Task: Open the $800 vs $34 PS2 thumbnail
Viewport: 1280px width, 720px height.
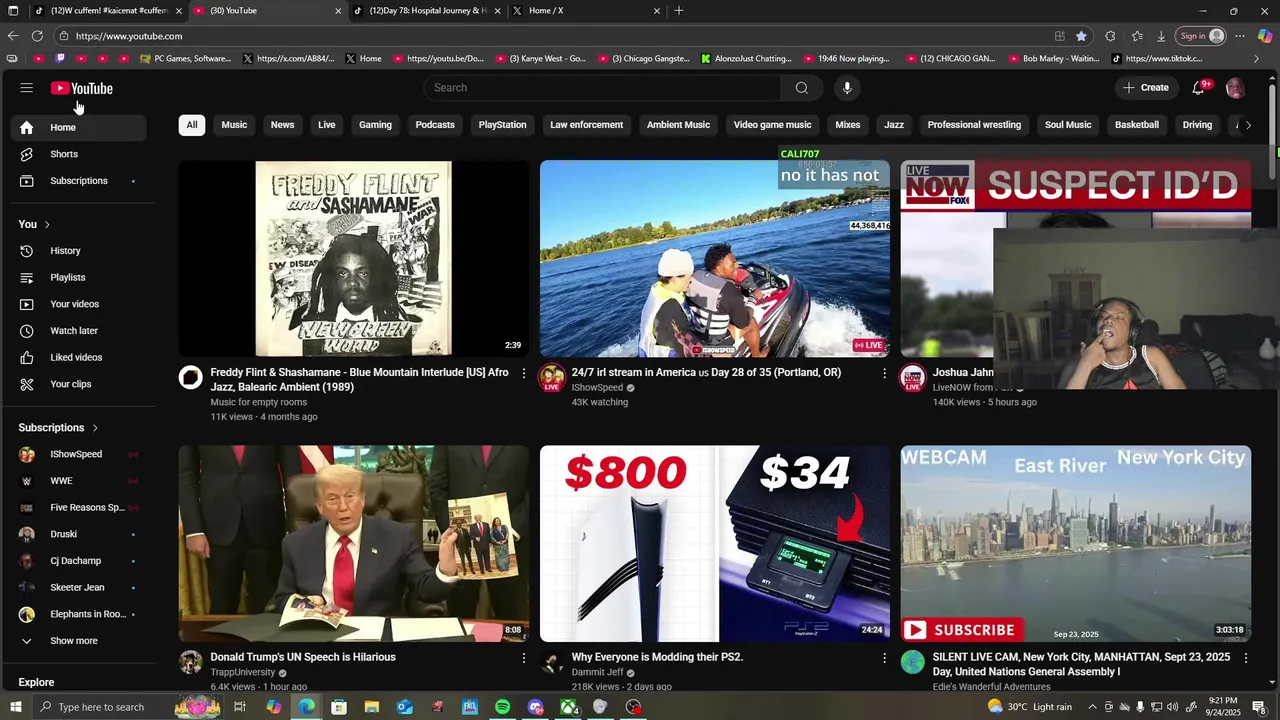Action: pos(715,544)
